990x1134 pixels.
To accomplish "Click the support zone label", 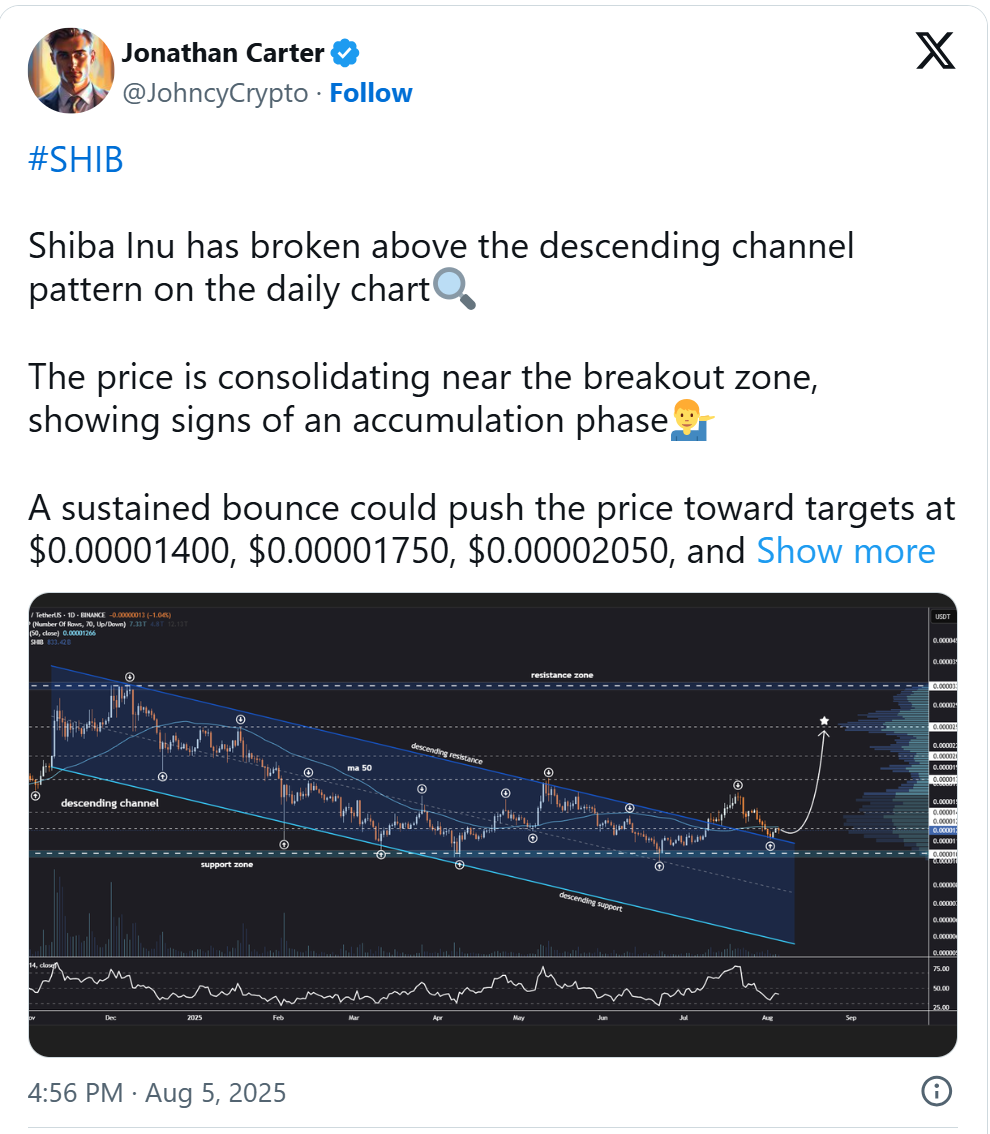I will [x=225, y=864].
